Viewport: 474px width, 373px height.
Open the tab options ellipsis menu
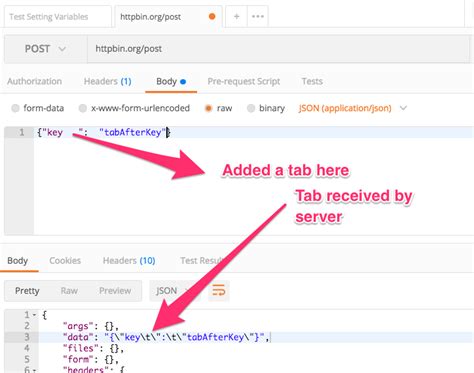pos(258,16)
